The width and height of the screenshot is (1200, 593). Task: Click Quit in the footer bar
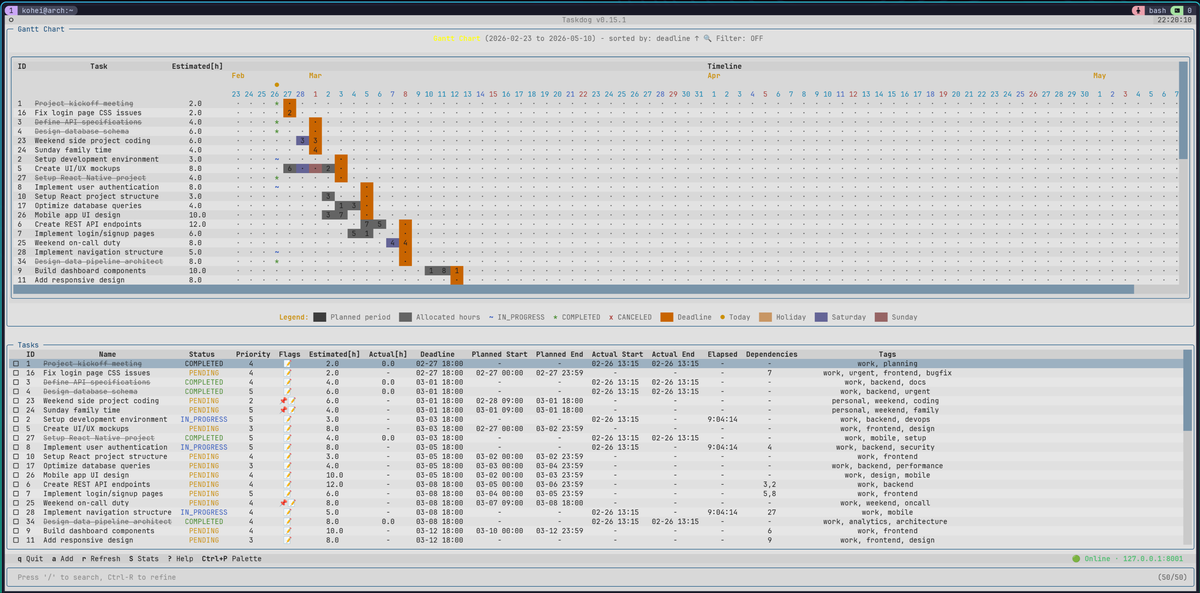31,559
